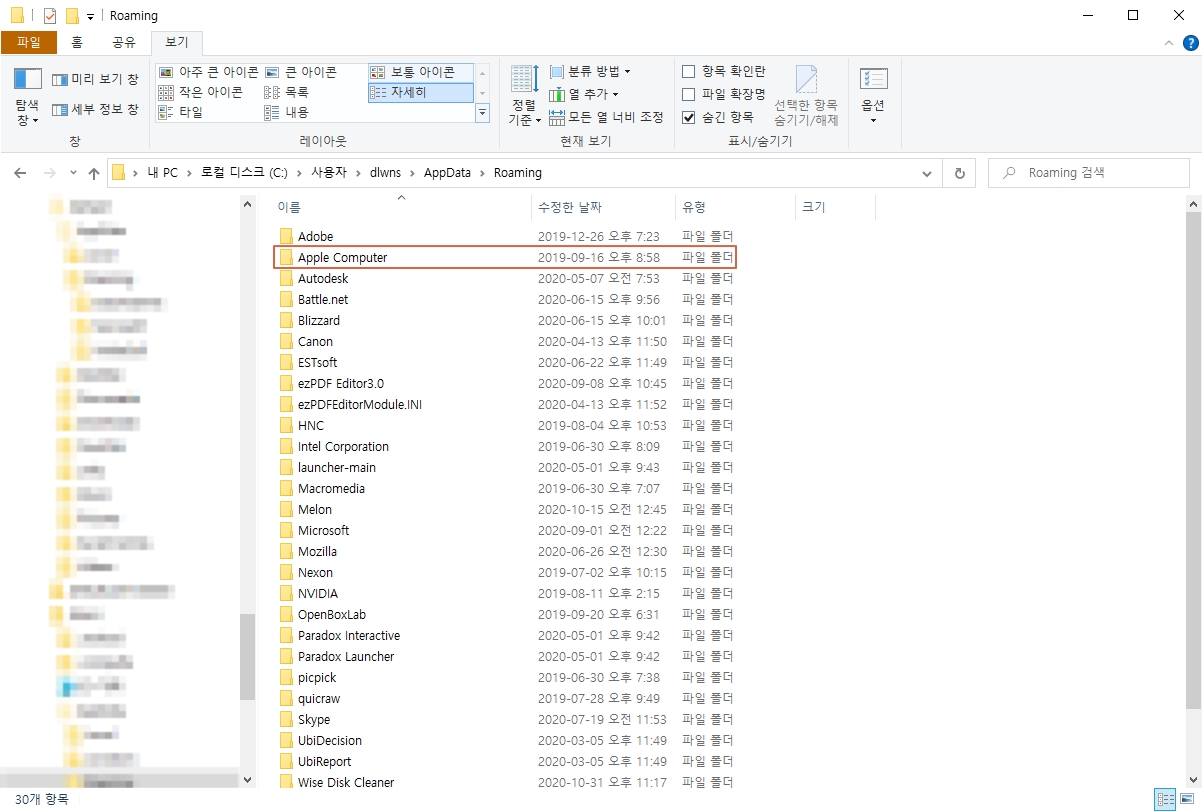The image size is (1203, 812).
Task: Collapse the ribbon with the chevron
Action: [1169, 43]
